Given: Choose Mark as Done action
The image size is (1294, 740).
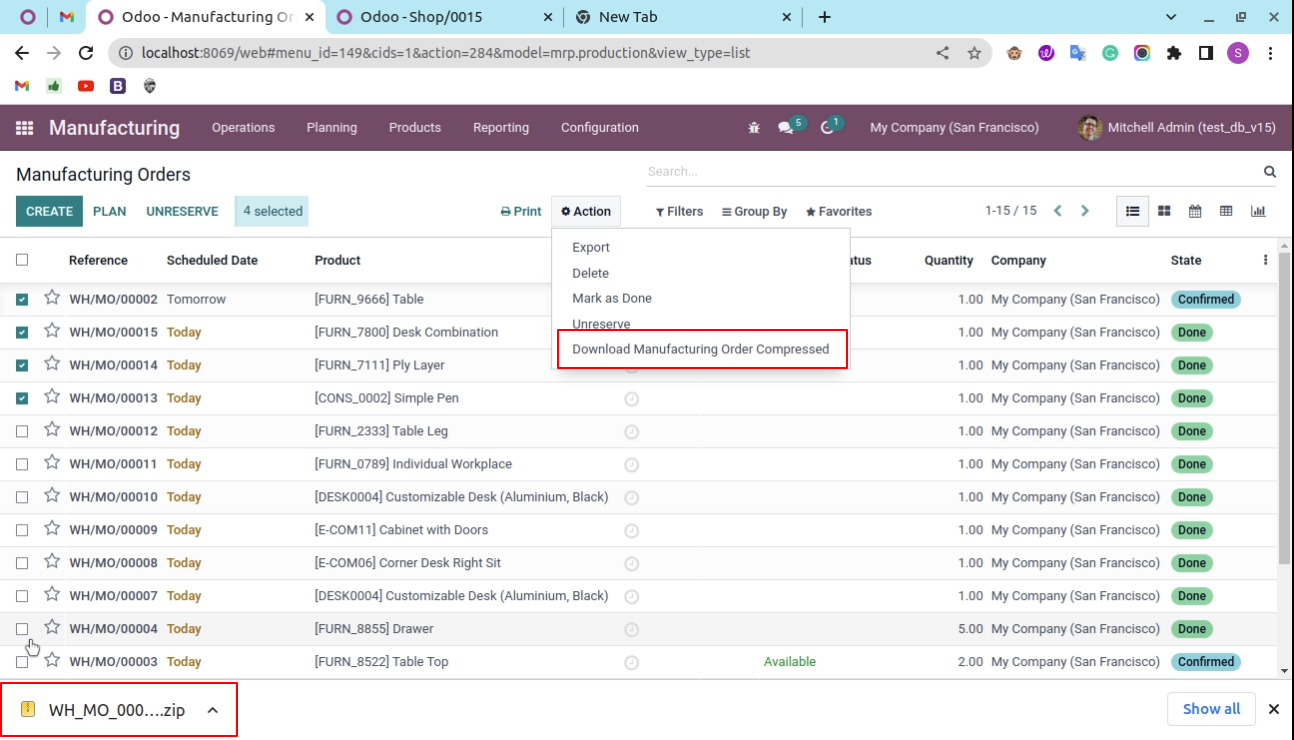Looking at the screenshot, I should (612, 298).
